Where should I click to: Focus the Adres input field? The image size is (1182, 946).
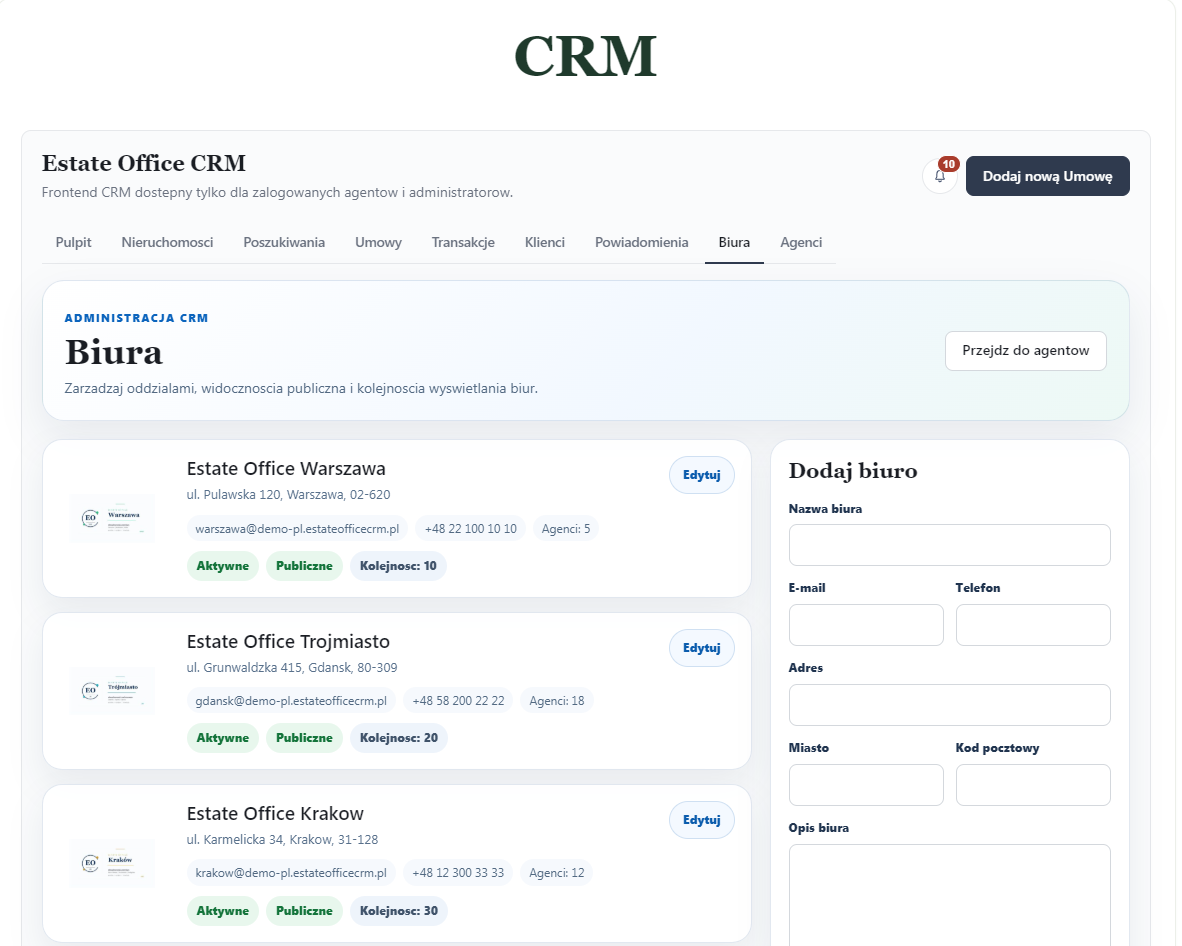click(949, 705)
